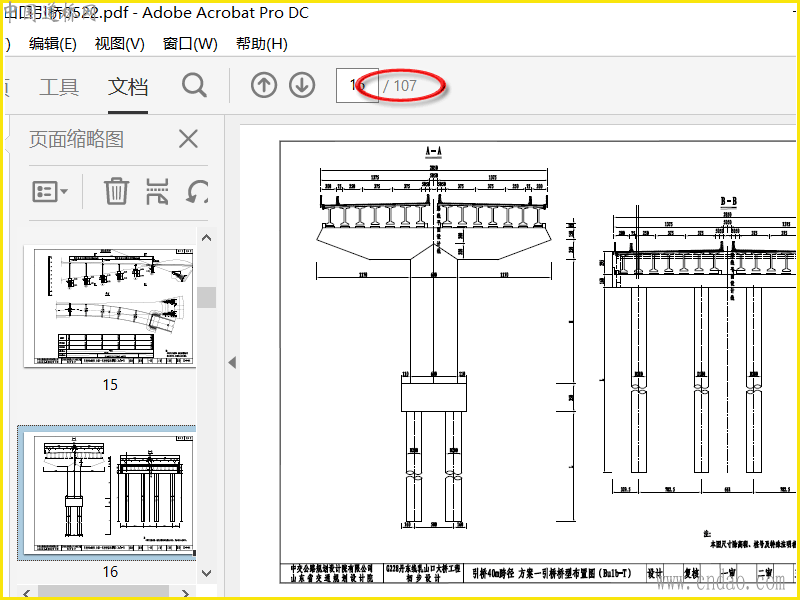Screen dimensions: 800x600
Task: Click the page label 16
Action: coord(110,572)
